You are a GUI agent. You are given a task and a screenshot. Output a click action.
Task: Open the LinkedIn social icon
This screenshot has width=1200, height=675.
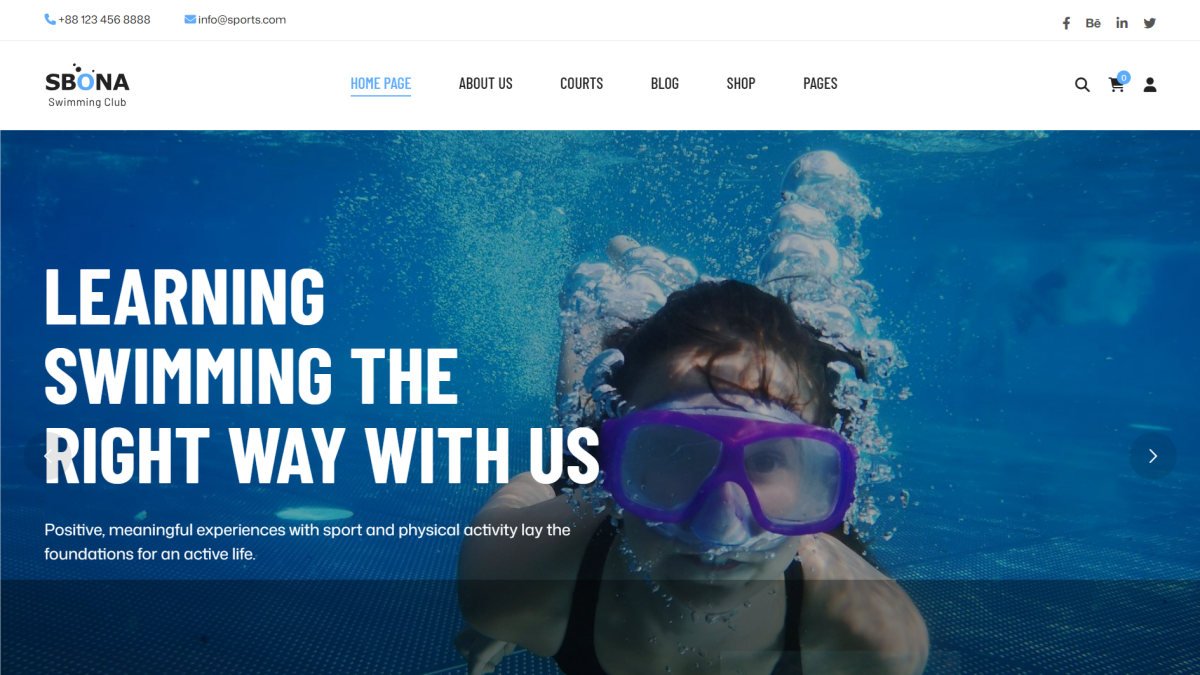pyautogui.click(x=1122, y=23)
